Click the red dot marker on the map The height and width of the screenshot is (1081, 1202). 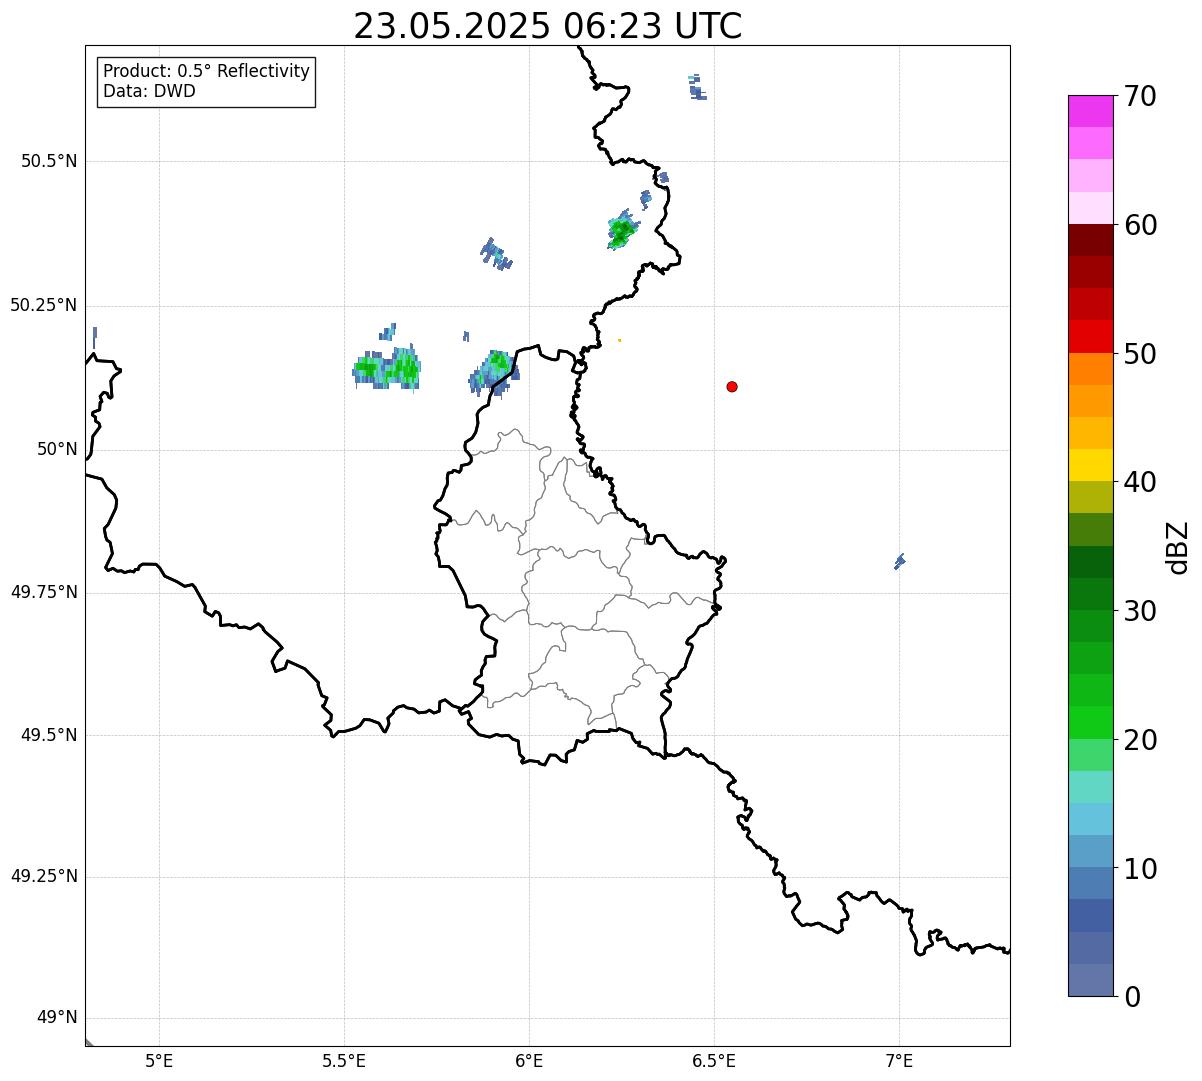732,387
